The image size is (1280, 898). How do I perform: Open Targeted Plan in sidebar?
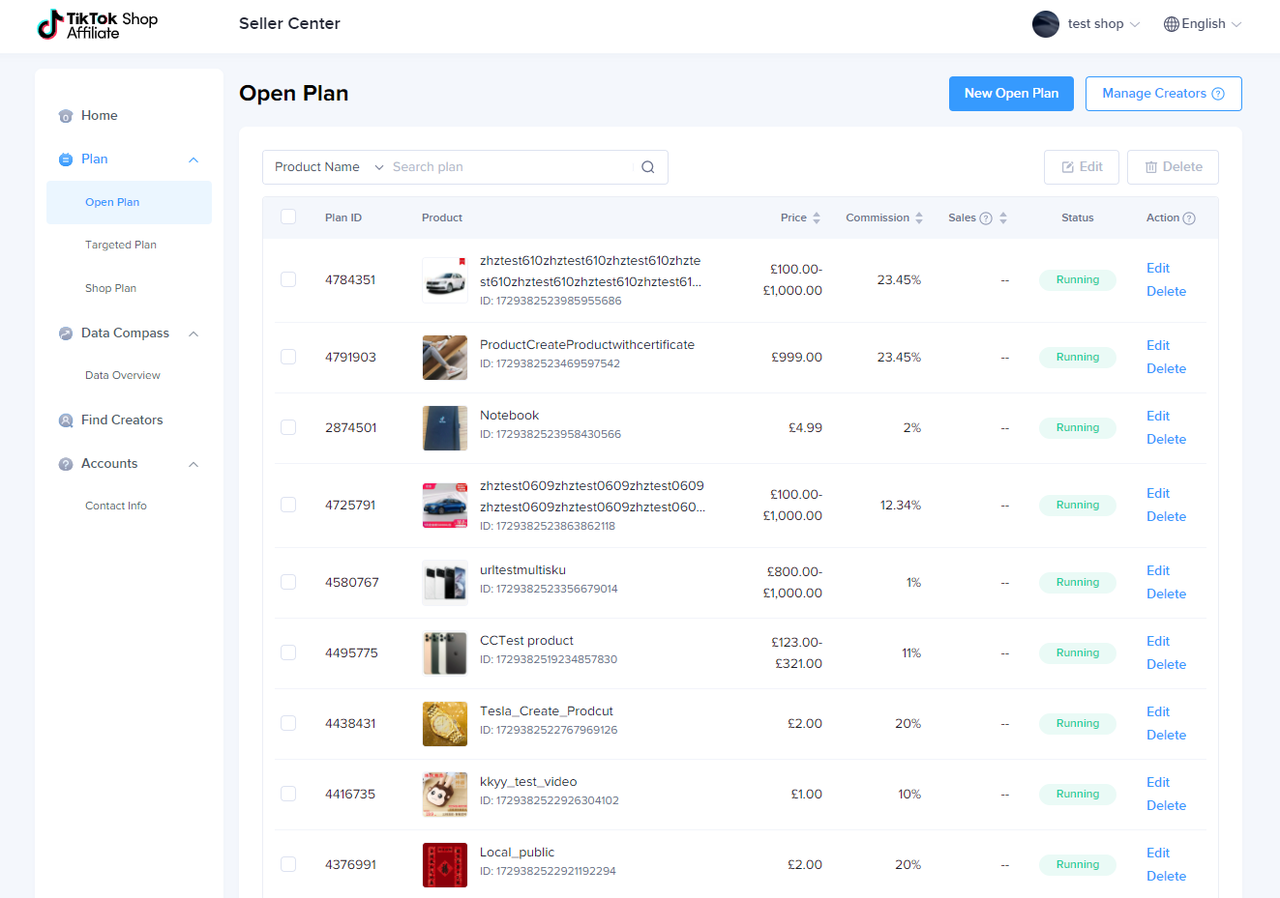(x=120, y=245)
